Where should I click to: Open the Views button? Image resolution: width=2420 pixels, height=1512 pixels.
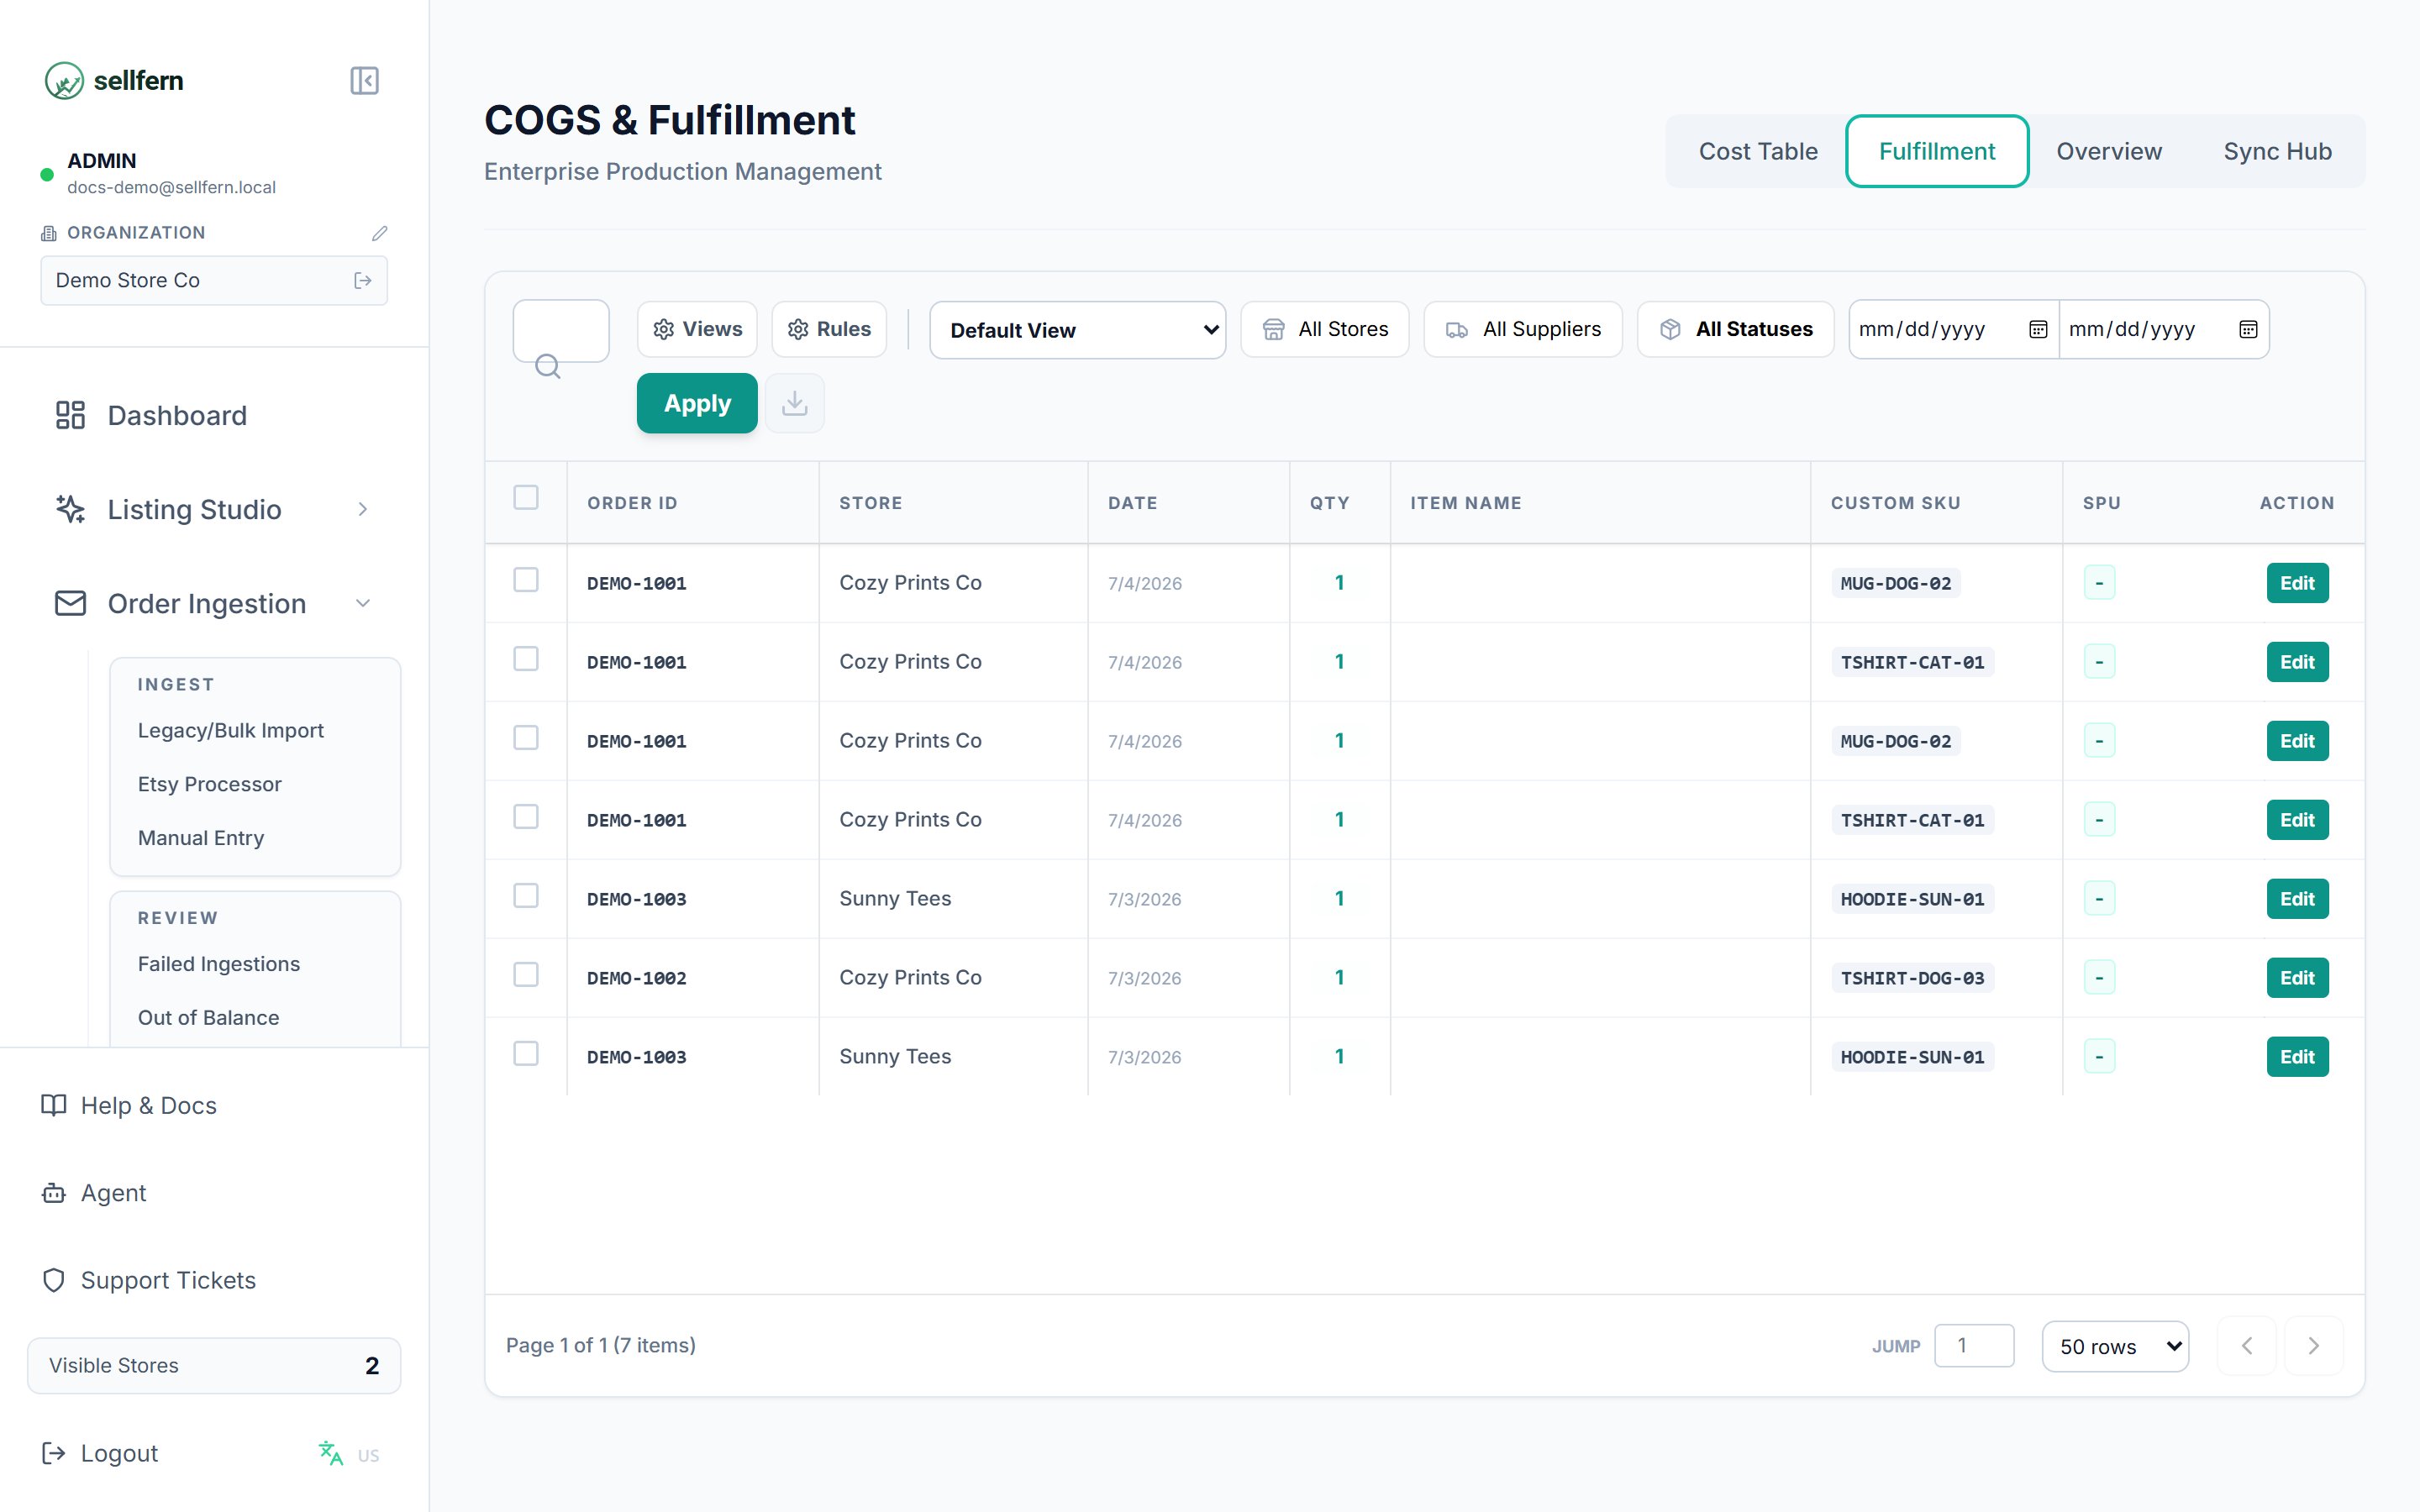click(697, 329)
